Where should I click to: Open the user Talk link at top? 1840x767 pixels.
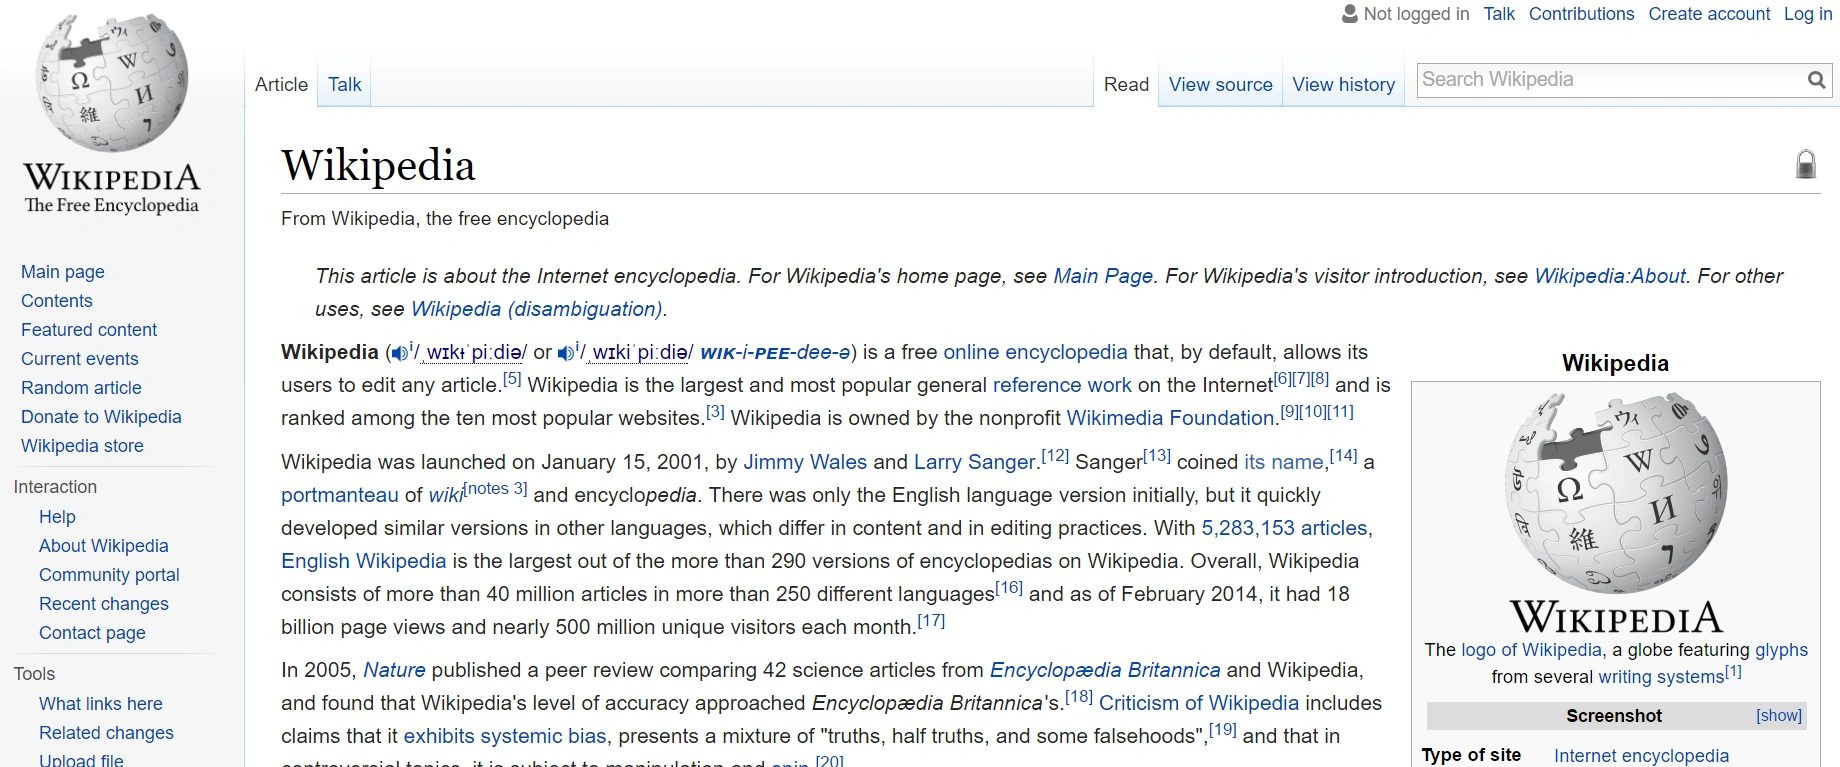[1499, 14]
